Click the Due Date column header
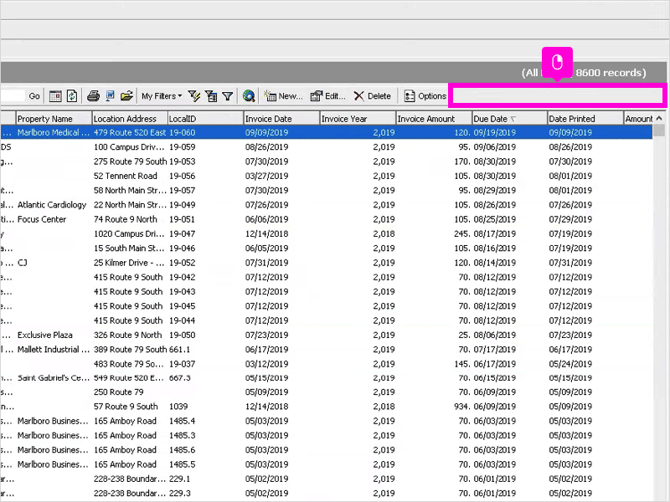 coord(509,118)
